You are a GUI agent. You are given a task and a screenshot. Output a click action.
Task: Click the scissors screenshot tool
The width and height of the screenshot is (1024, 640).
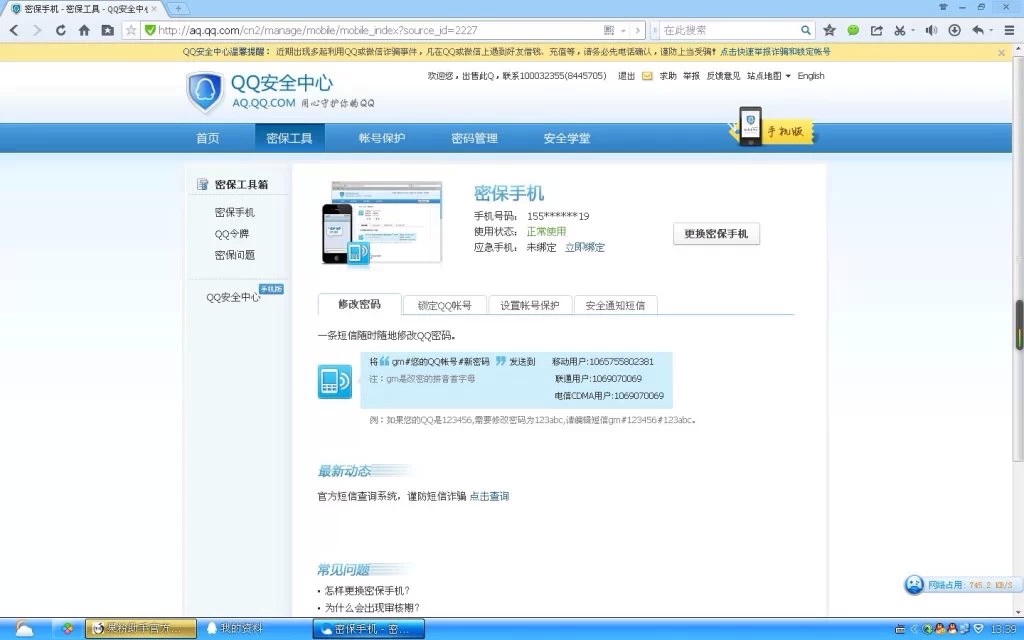click(x=900, y=30)
